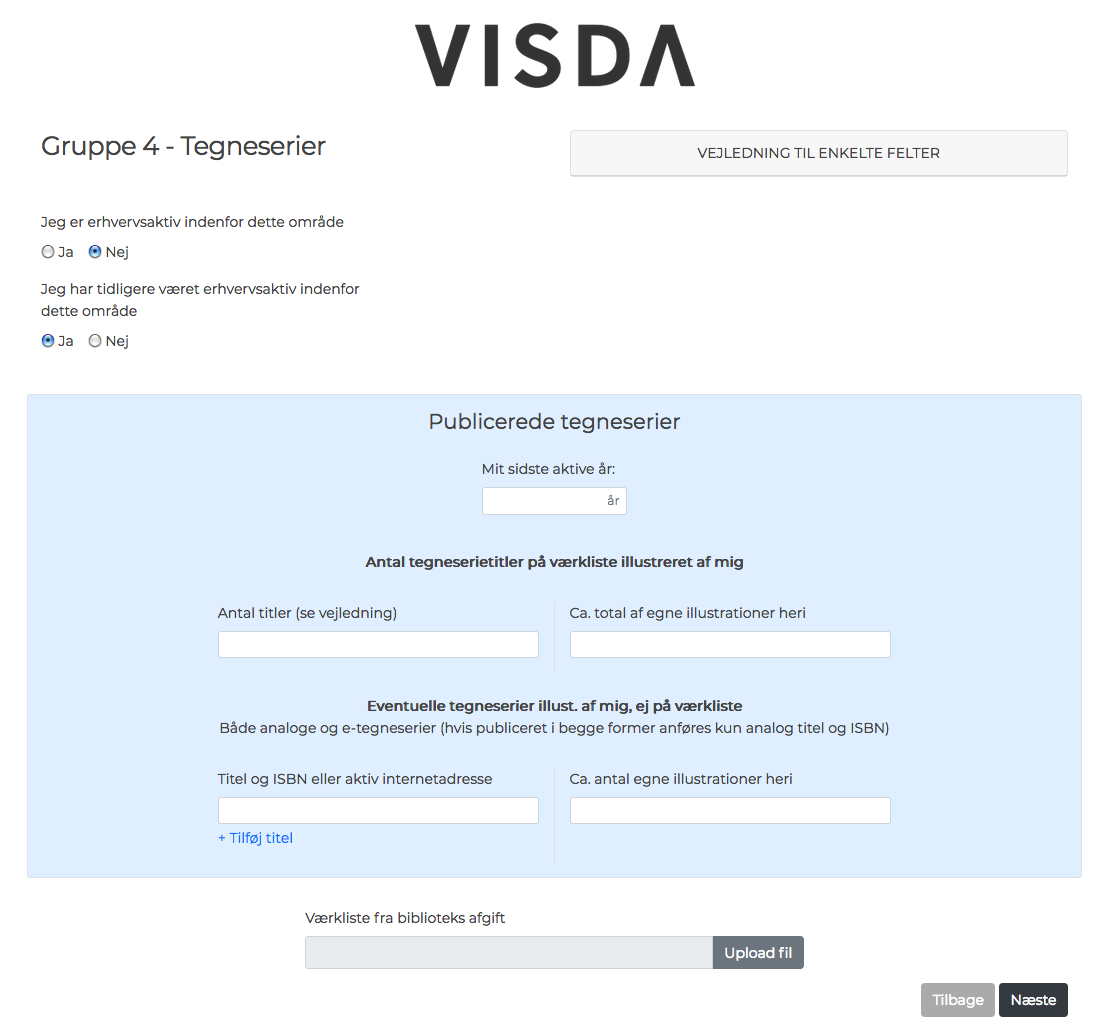The image size is (1106, 1030).
Task: Click the Antal titler input field
Action: coord(378,644)
